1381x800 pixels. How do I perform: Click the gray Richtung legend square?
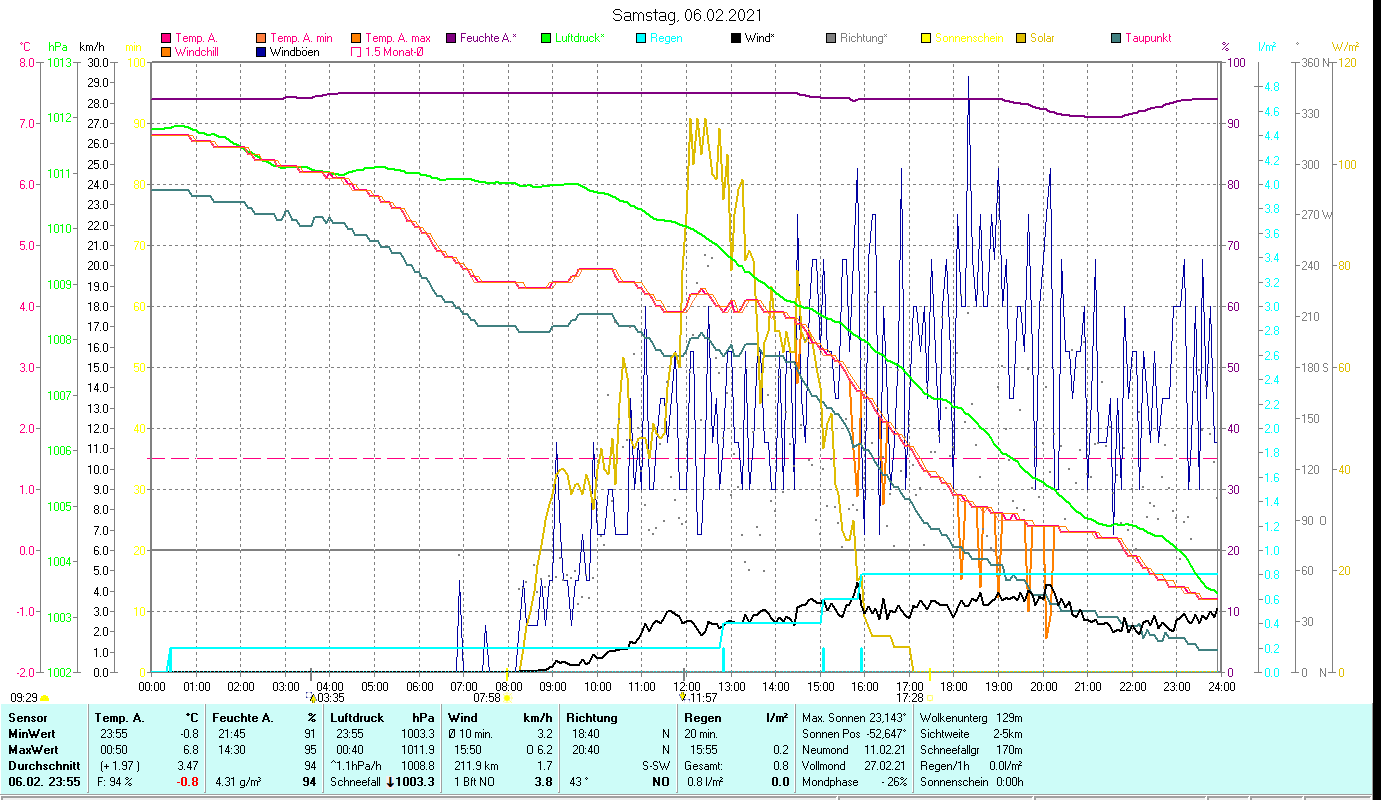pos(831,39)
